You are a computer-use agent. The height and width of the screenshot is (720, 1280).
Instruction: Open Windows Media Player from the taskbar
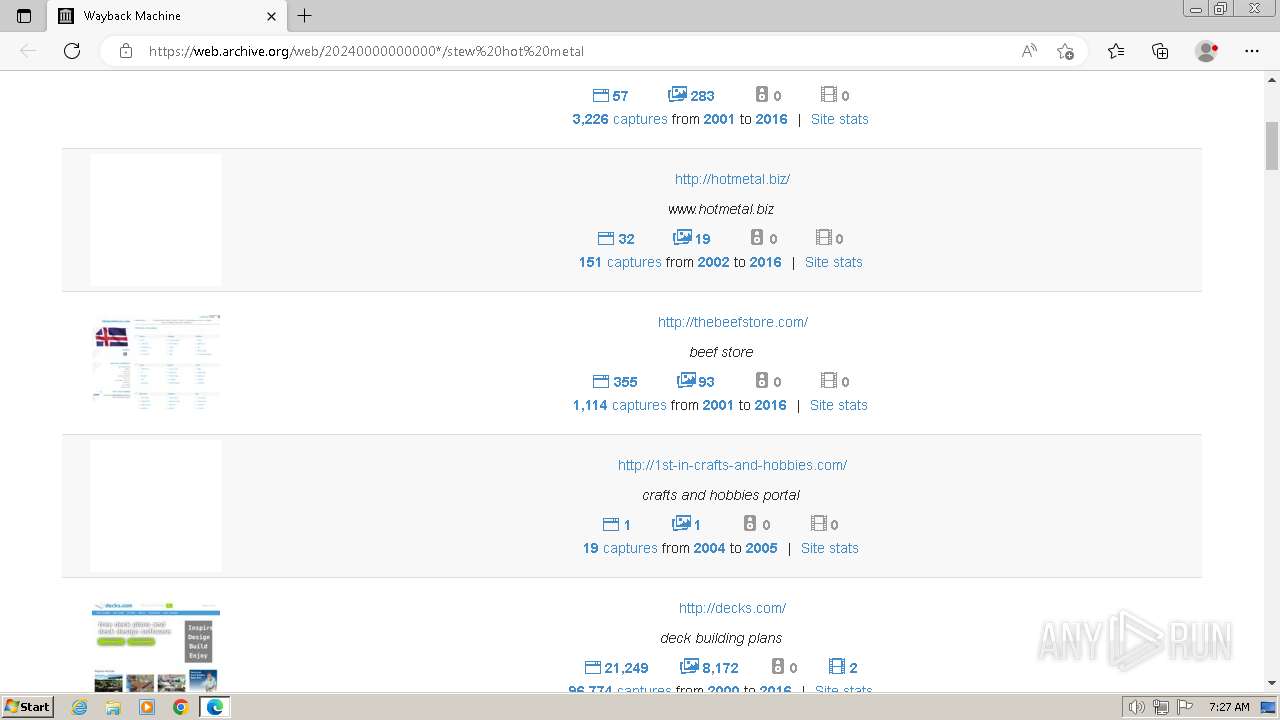(x=147, y=707)
